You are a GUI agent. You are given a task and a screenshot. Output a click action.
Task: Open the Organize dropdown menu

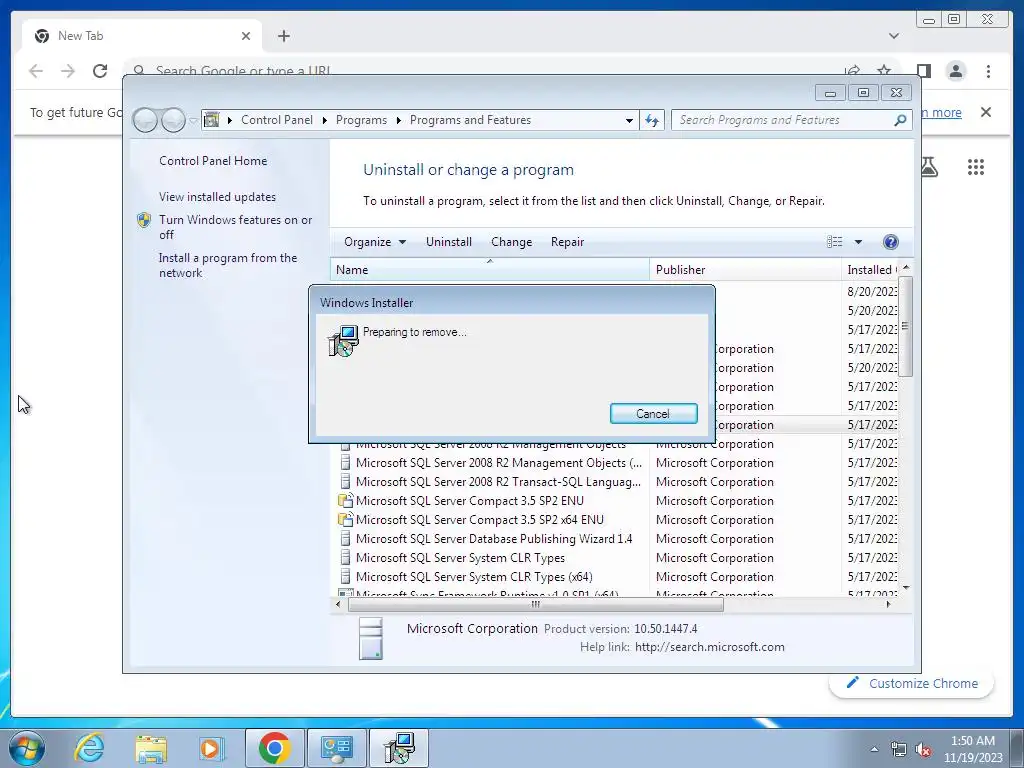pyautogui.click(x=375, y=242)
